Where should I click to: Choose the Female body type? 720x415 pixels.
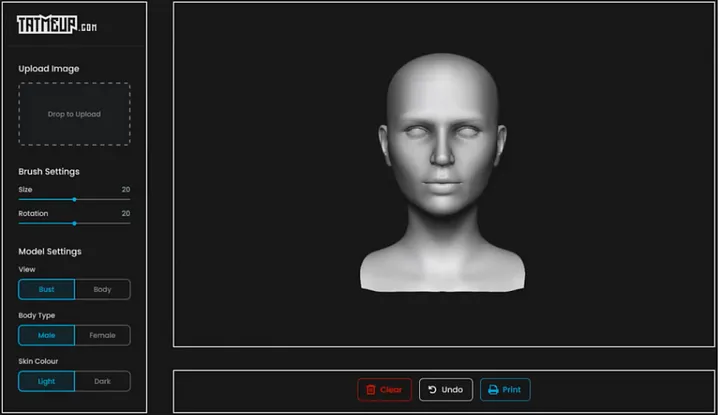click(102, 335)
